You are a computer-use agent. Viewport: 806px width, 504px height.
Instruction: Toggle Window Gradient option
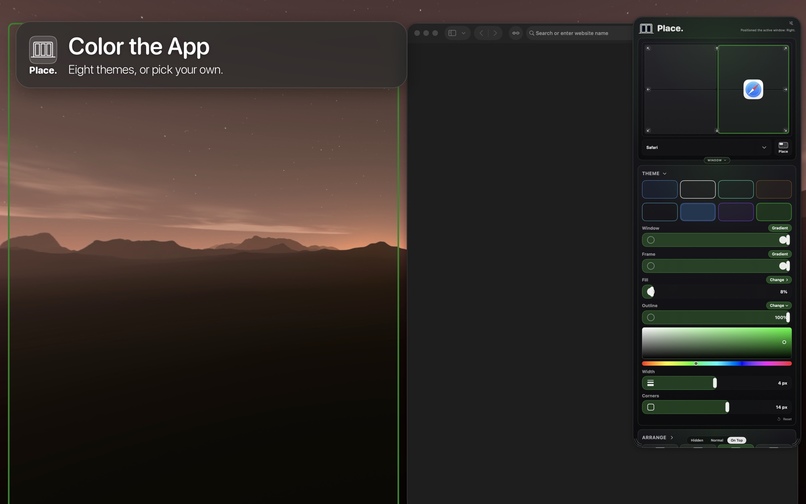780,228
